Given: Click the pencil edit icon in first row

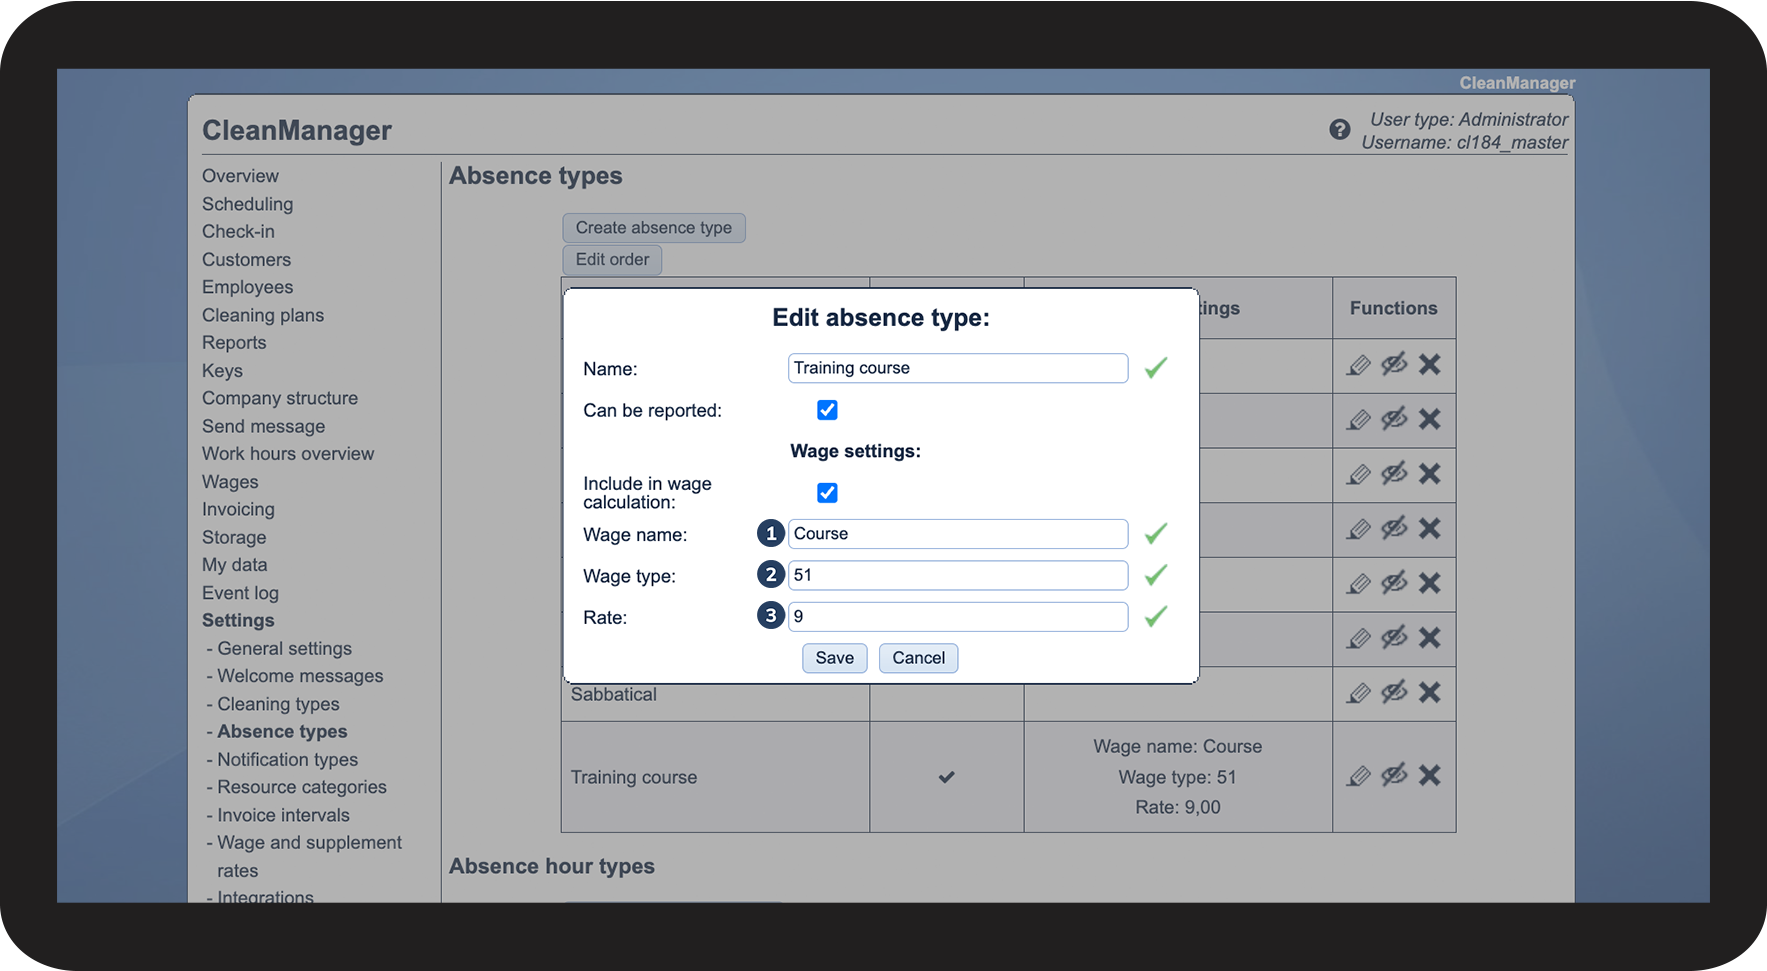Looking at the screenshot, I should pyautogui.click(x=1358, y=365).
